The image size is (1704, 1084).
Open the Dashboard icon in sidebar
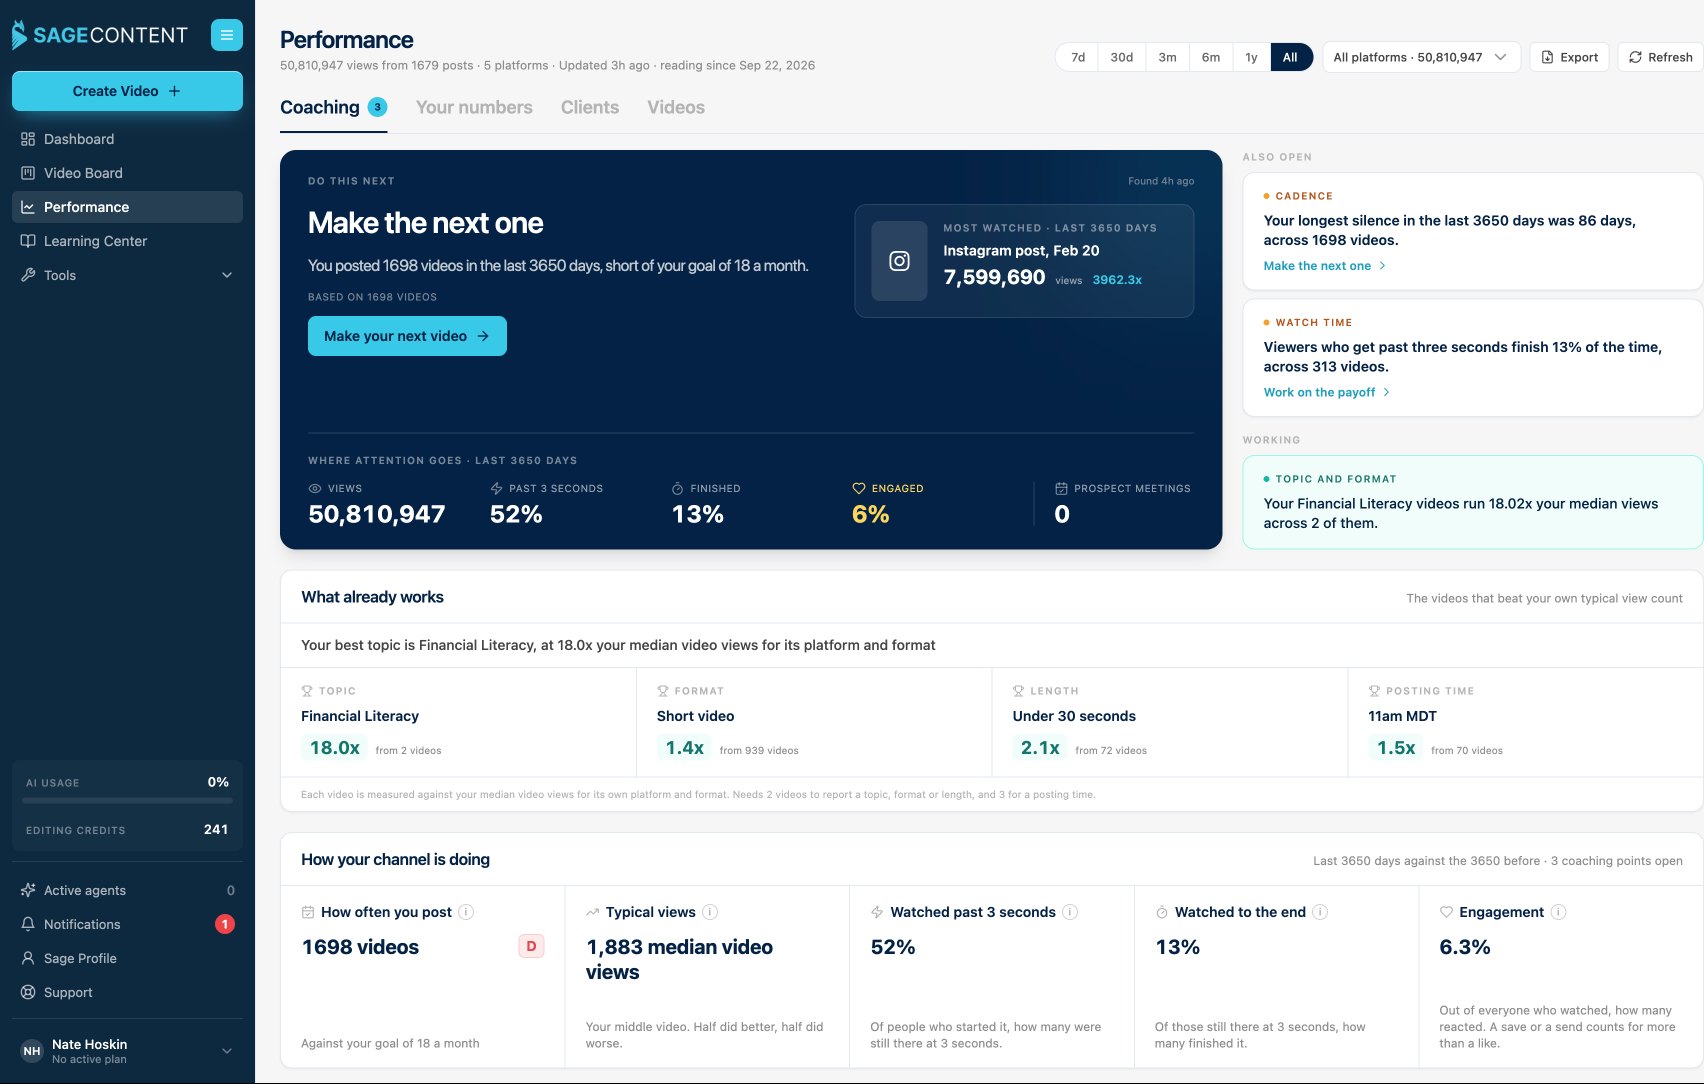tap(28, 139)
